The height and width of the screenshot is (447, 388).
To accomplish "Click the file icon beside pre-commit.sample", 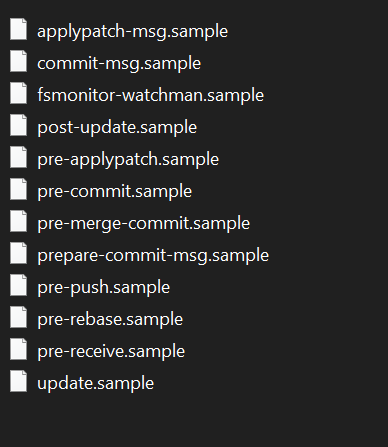I will (x=18, y=189).
